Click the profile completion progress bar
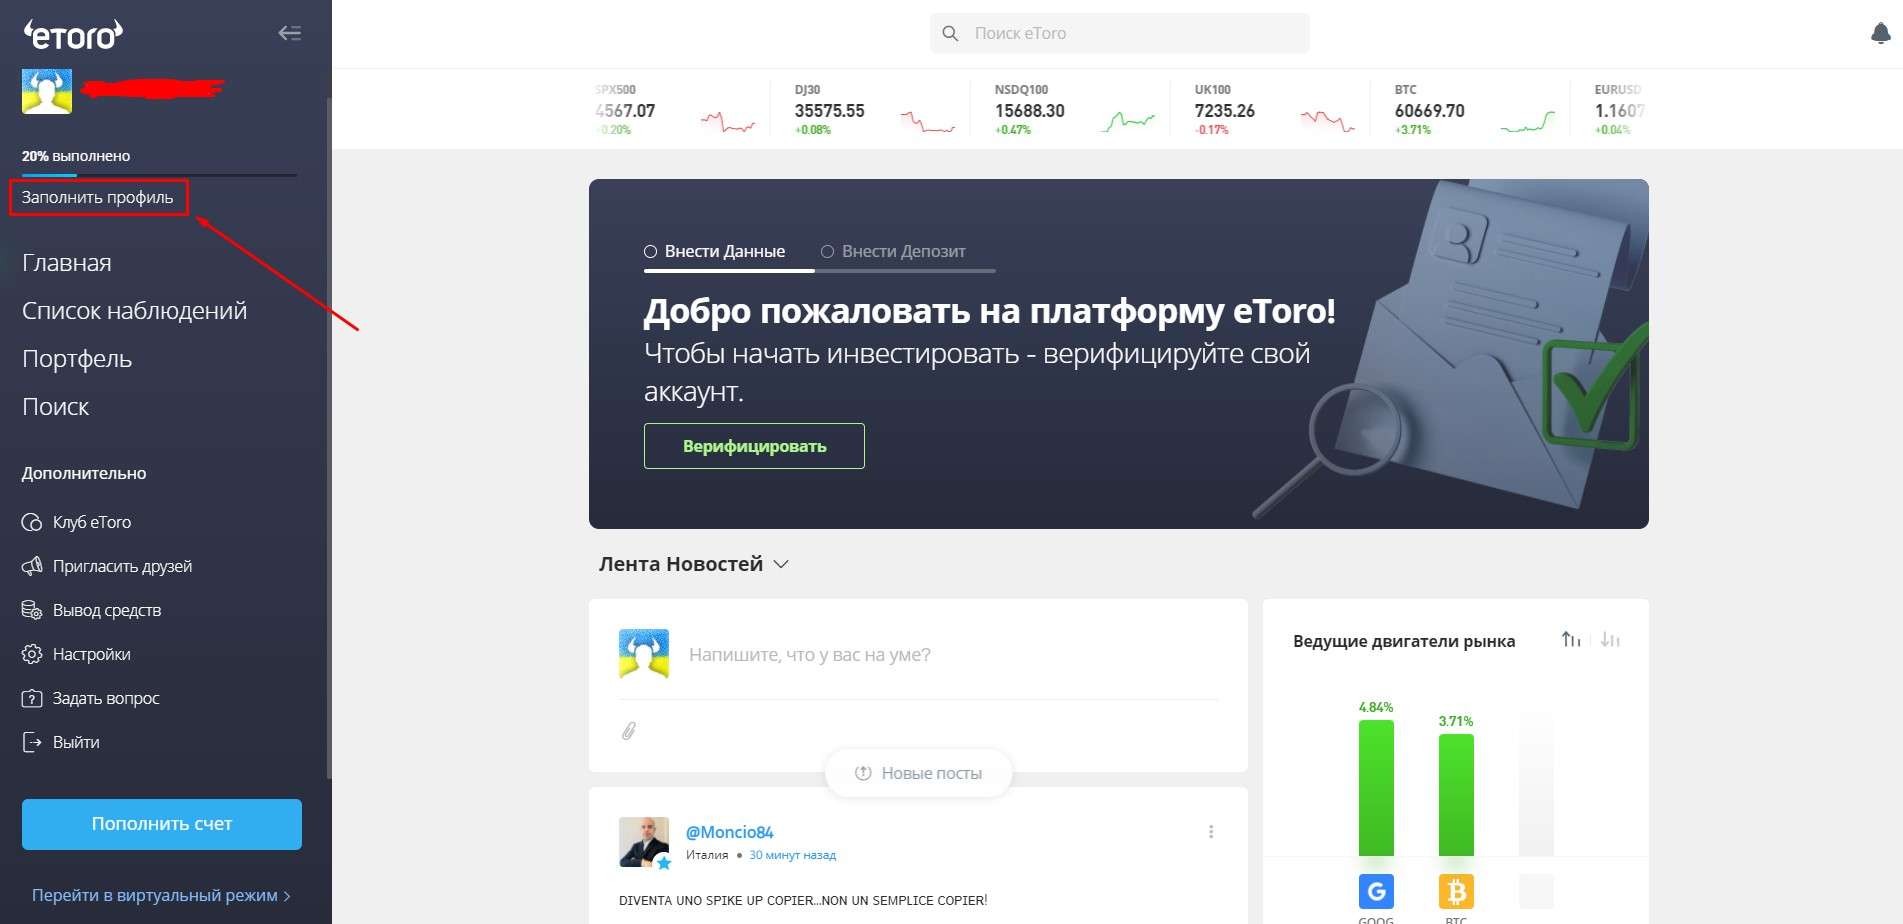This screenshot has height=924, width=1903. (159, 175)
